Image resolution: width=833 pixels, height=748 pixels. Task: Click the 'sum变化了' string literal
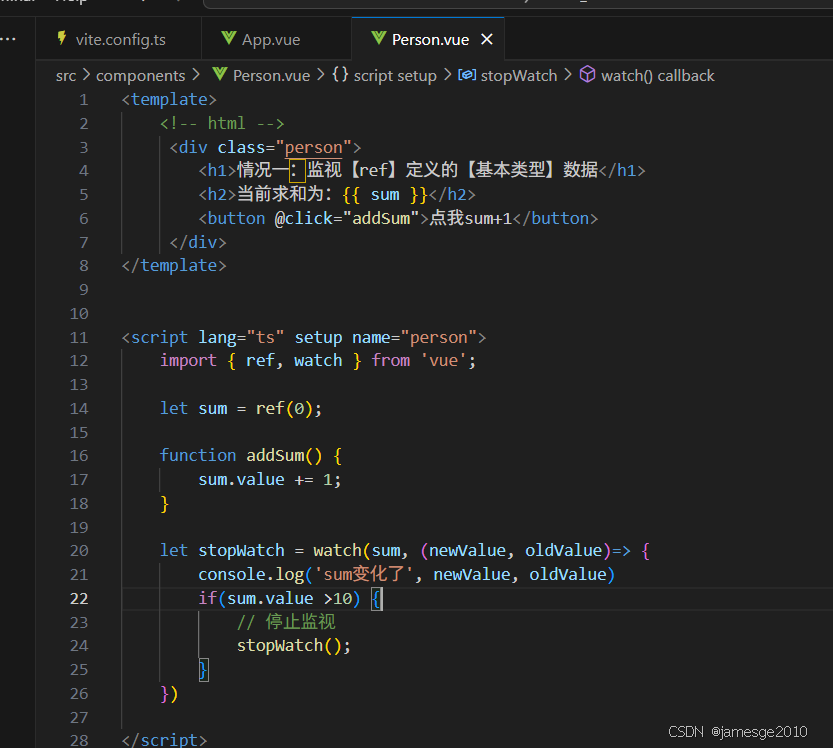click(x=364, y=575)
